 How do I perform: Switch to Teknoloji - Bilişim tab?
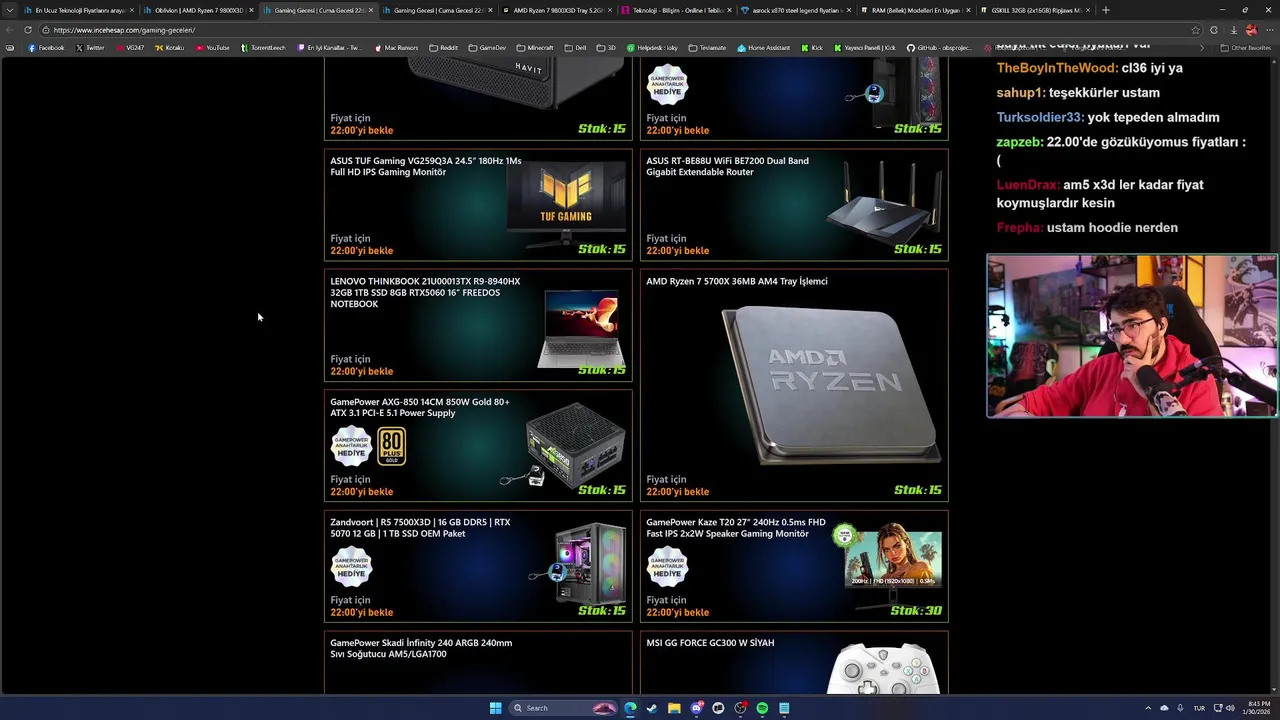676,10
